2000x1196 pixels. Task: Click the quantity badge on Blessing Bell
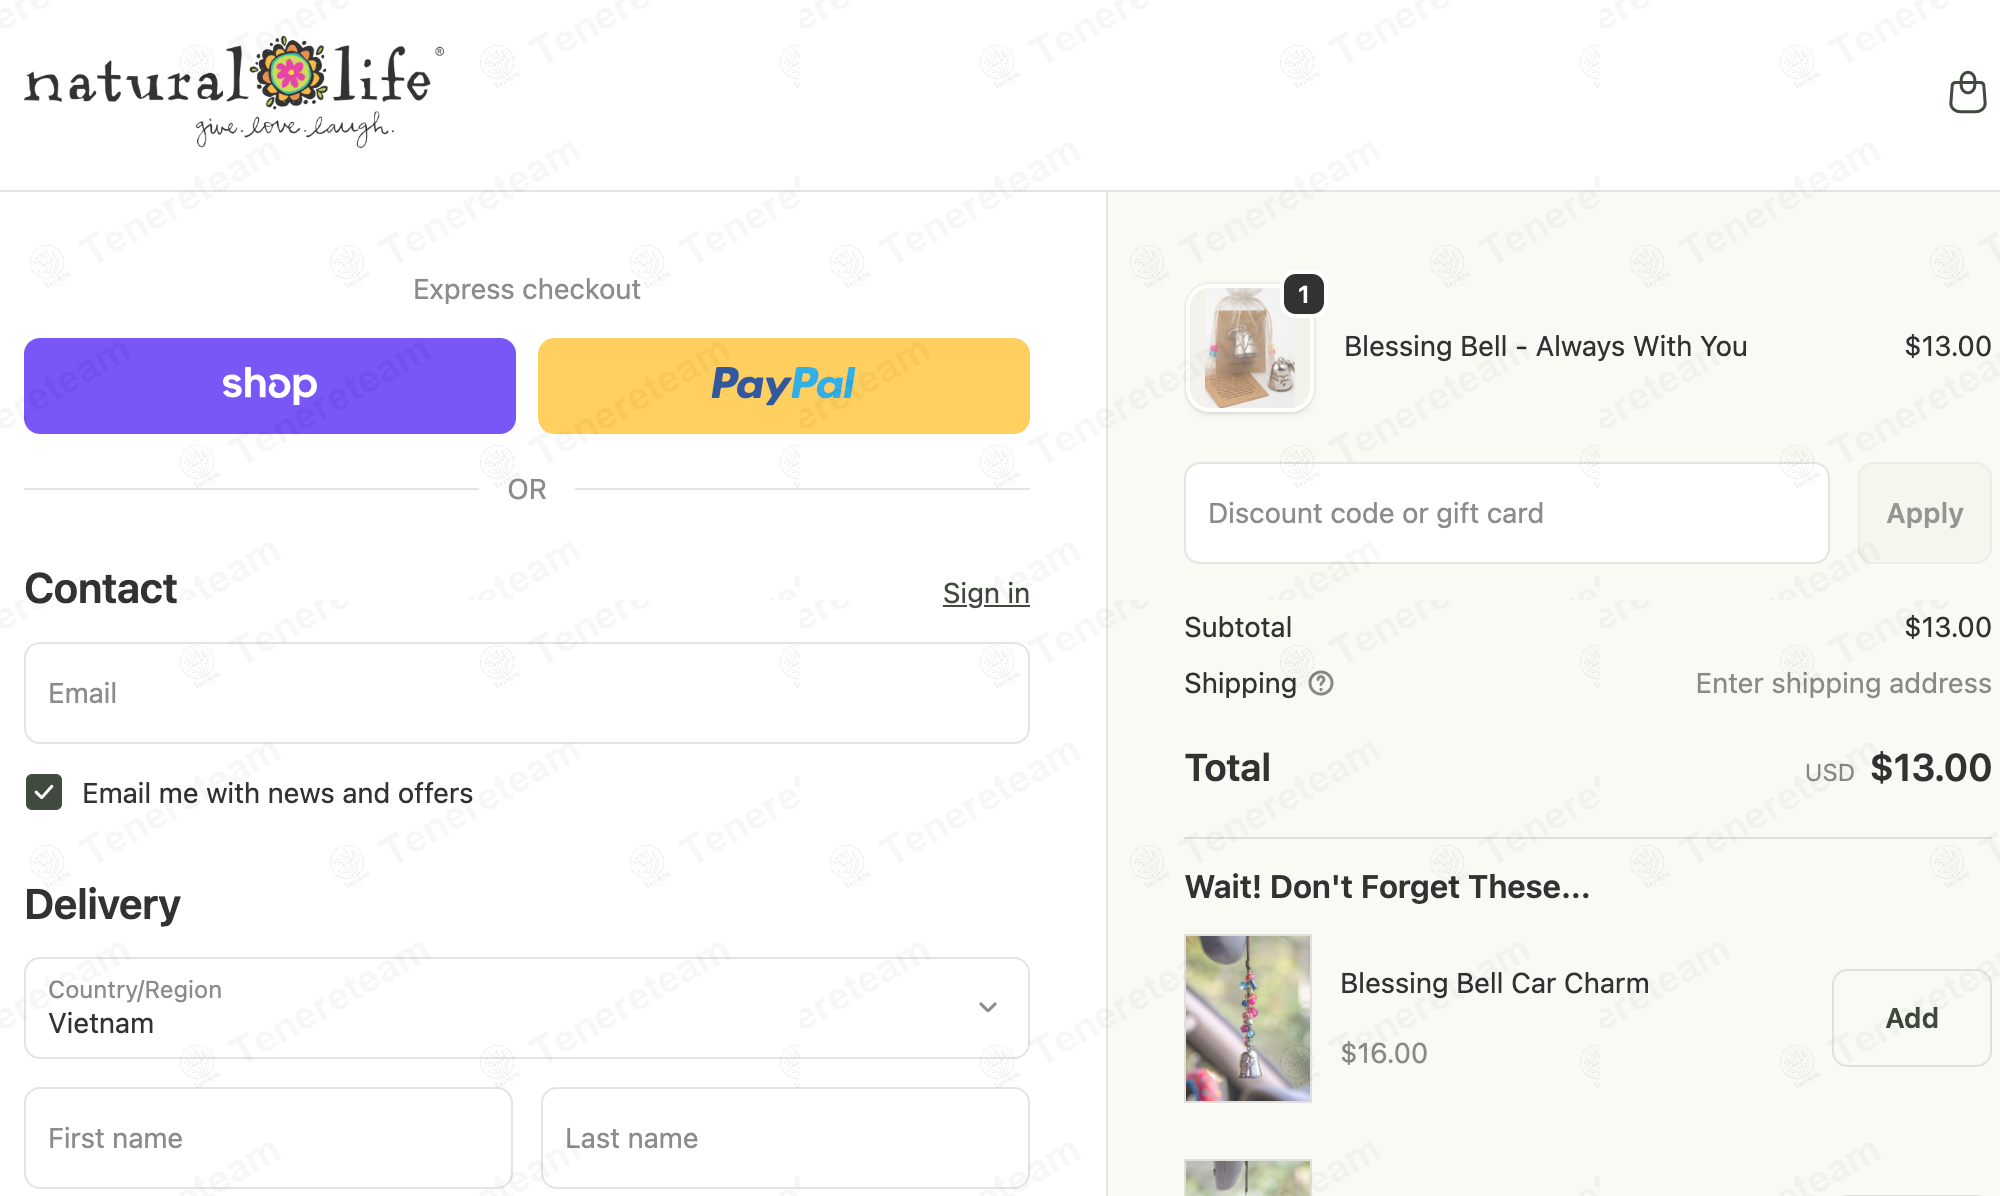click(1303, 294)
